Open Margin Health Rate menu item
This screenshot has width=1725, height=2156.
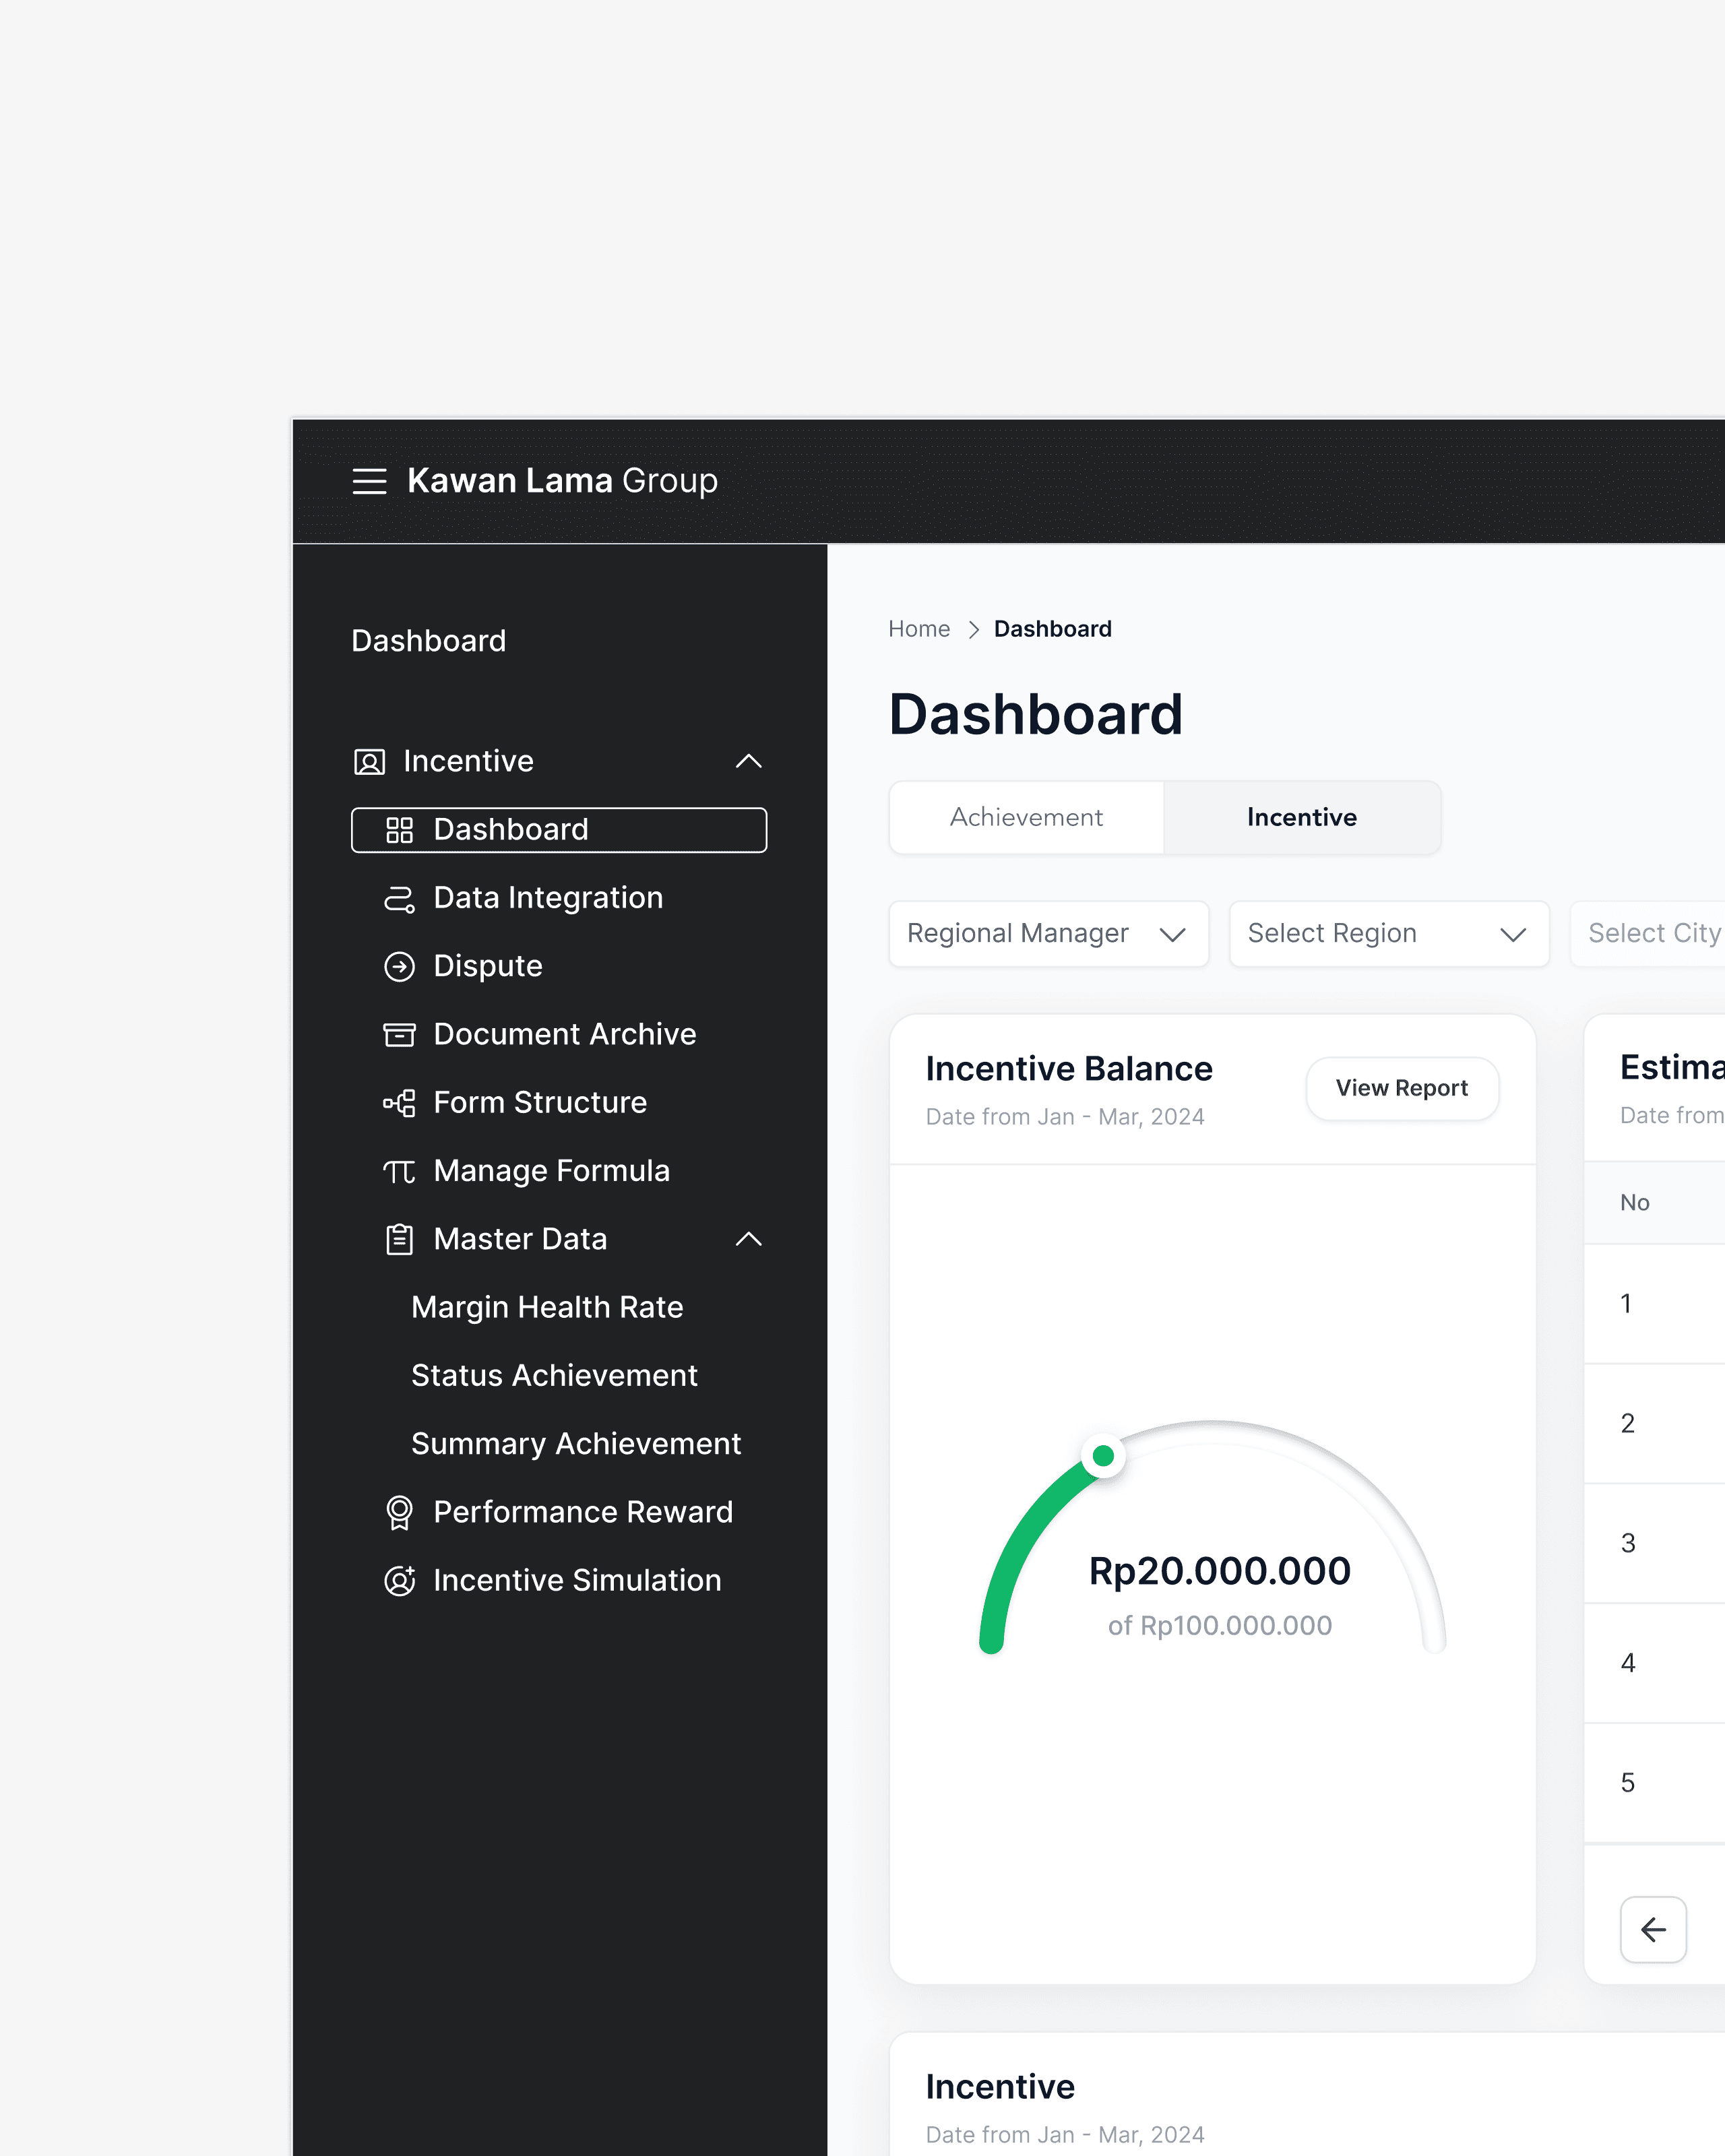(x=547, y=1307)
